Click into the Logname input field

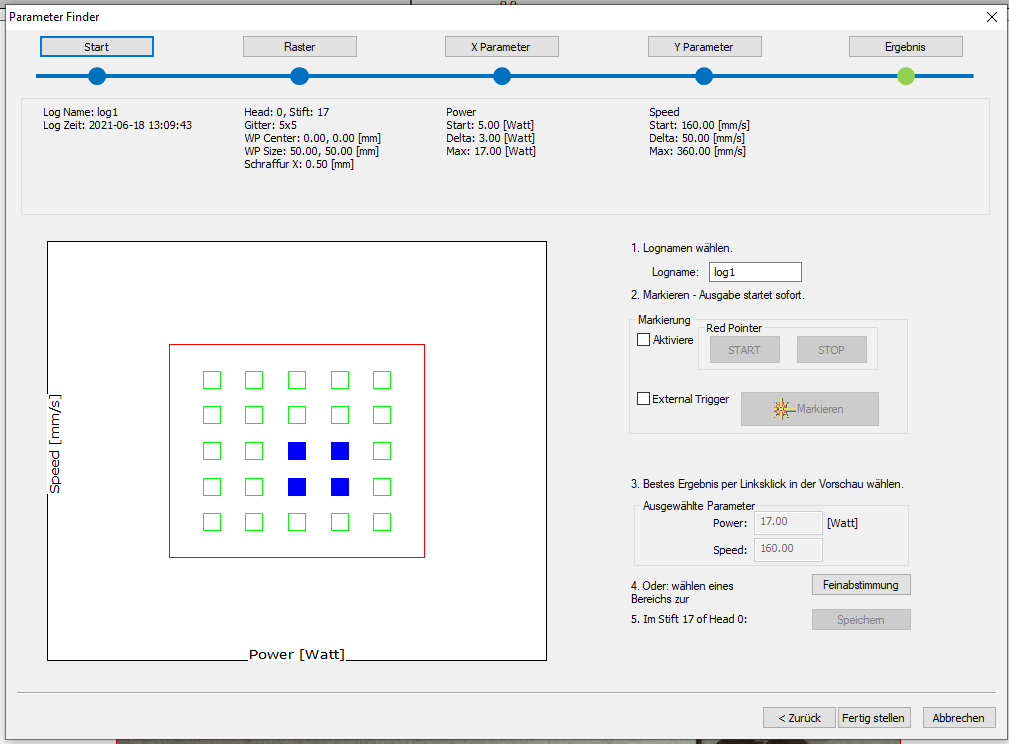755,272
